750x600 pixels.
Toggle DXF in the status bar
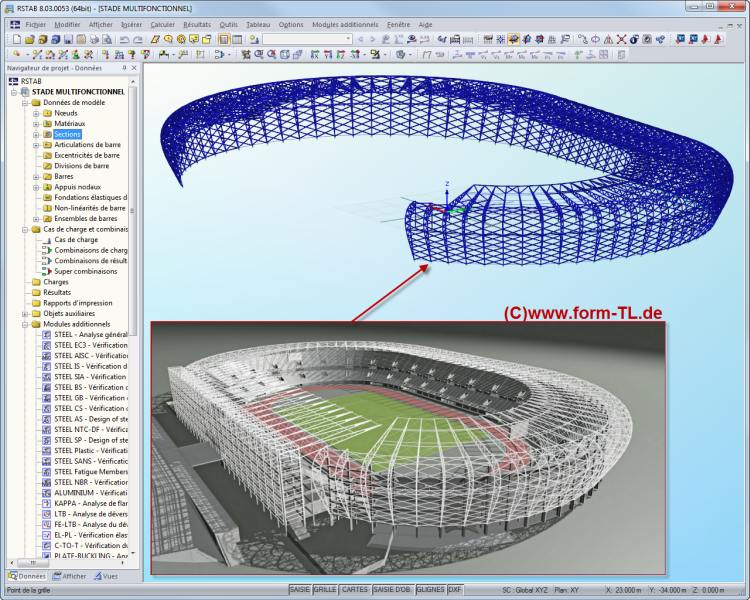pos(455,589)
